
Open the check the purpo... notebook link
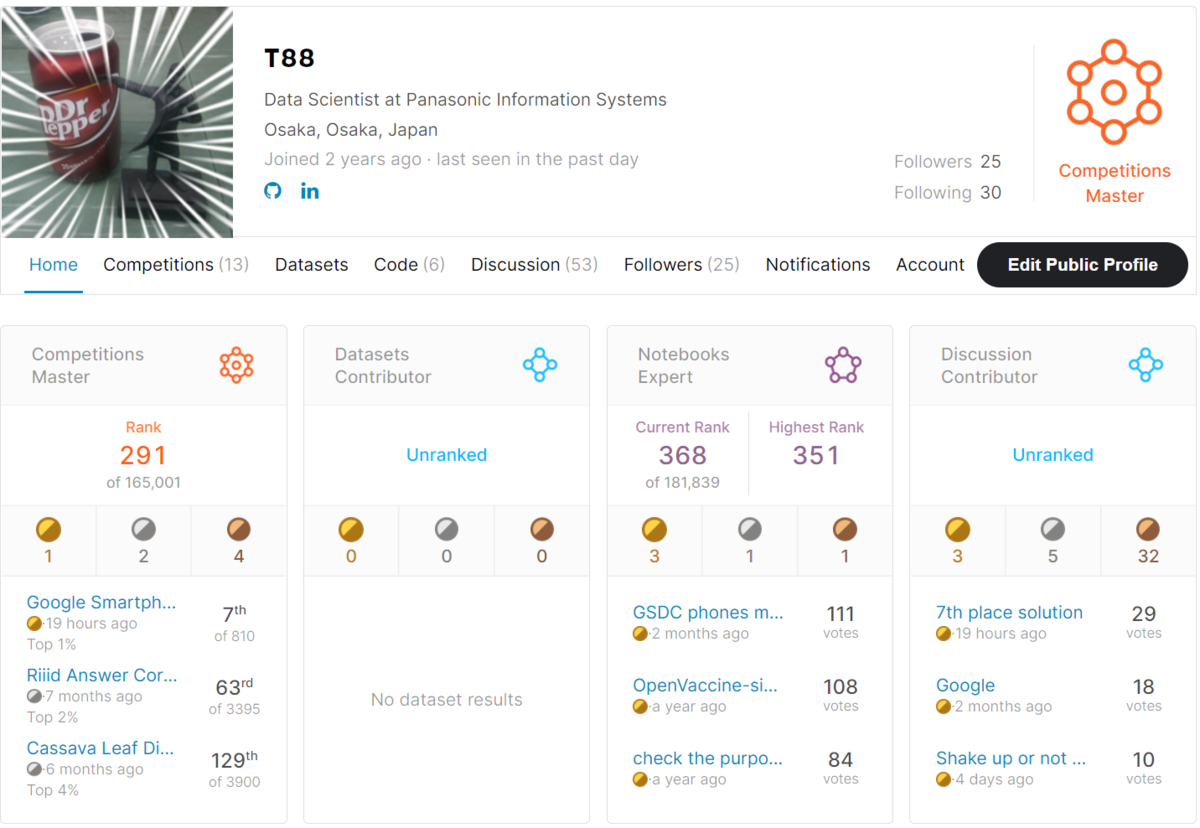pos(708,758)
